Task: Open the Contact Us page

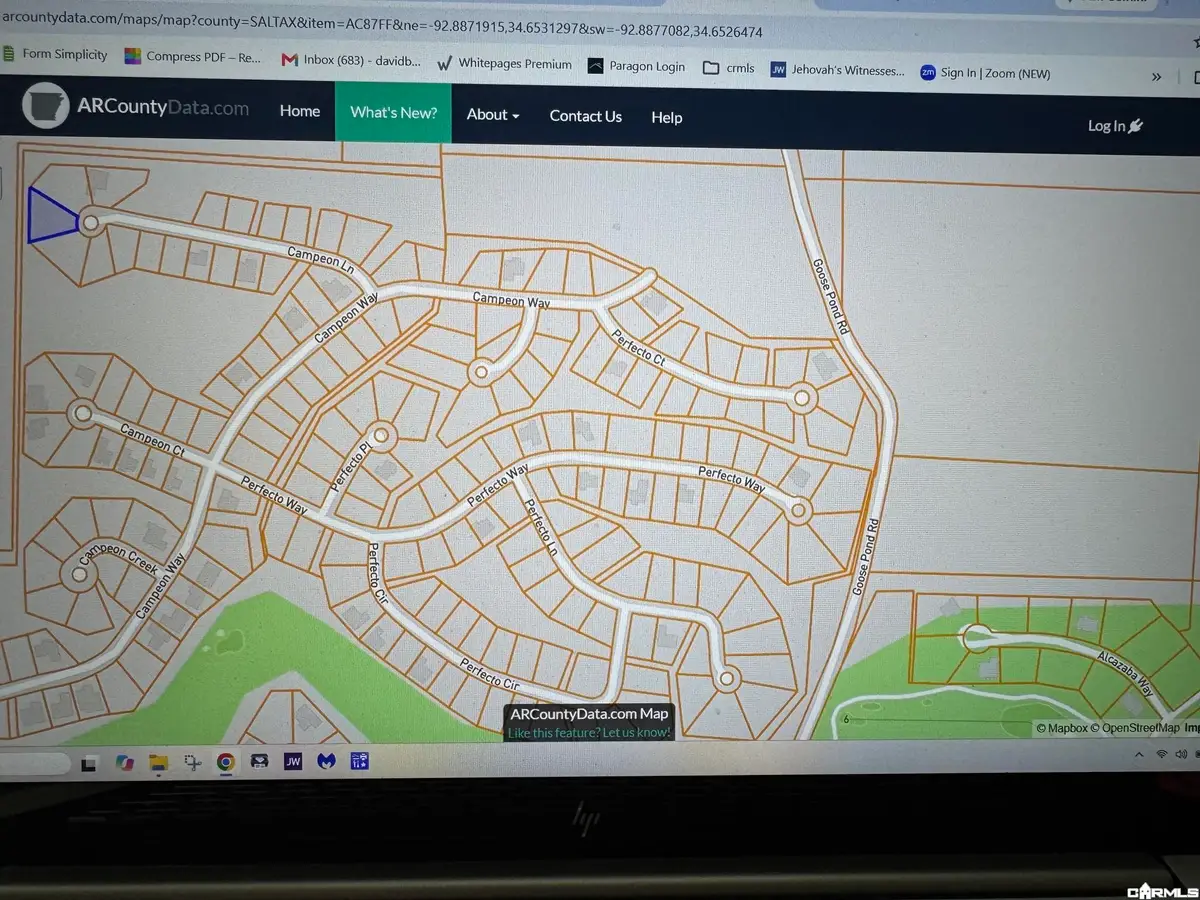Action: pyautogui.click(x=585, y=116)
